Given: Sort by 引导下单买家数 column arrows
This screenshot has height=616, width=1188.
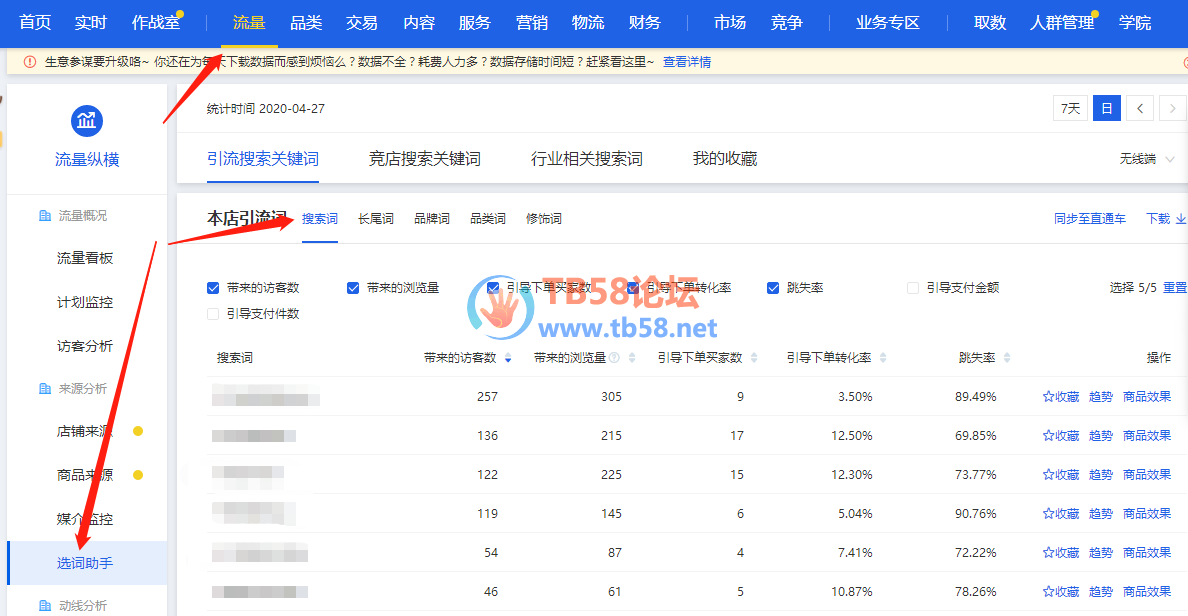Looking at the screenshot, I should [754, 358].
